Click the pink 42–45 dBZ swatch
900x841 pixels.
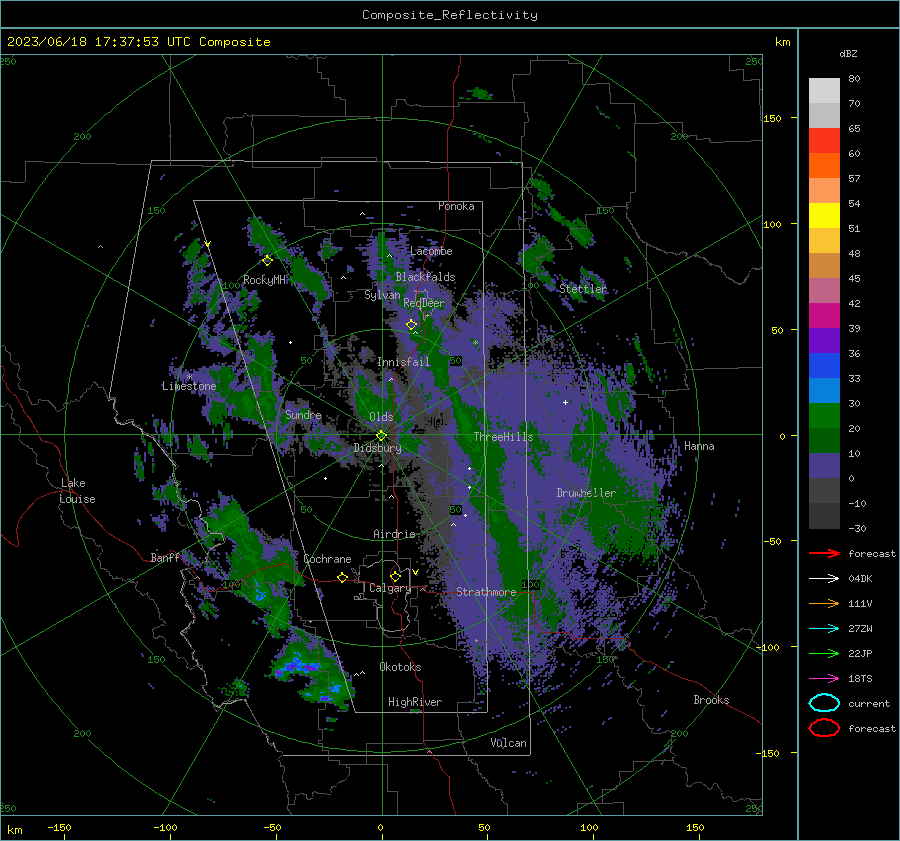824,290
